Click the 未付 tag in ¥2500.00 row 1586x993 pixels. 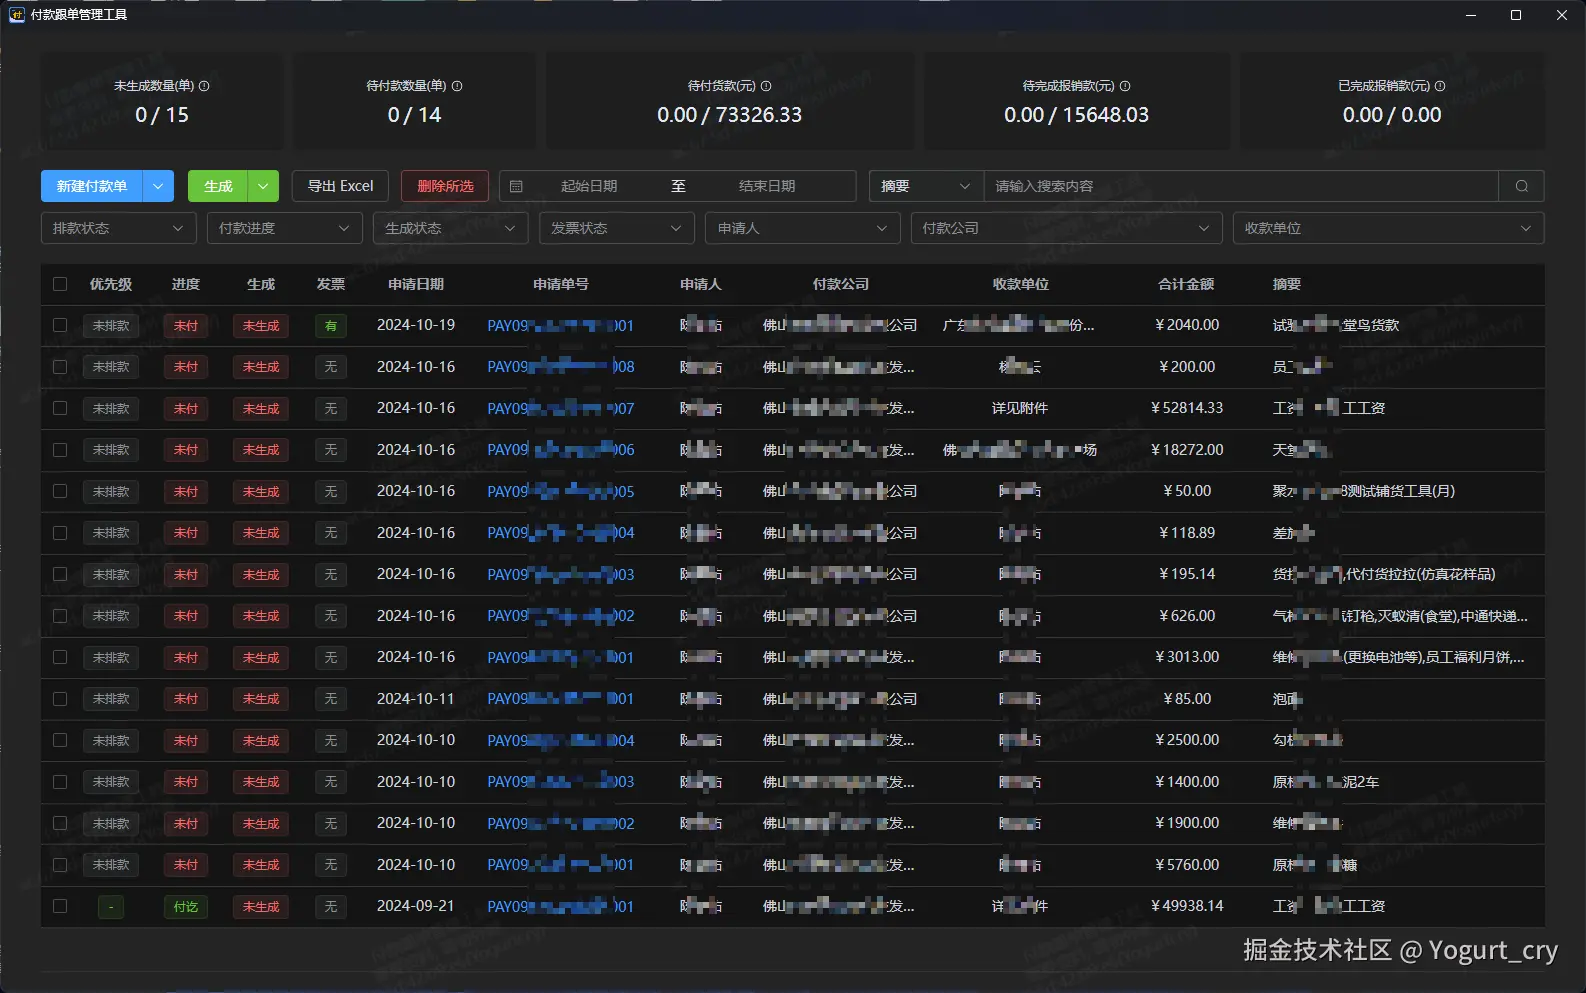tap(186, 741)
